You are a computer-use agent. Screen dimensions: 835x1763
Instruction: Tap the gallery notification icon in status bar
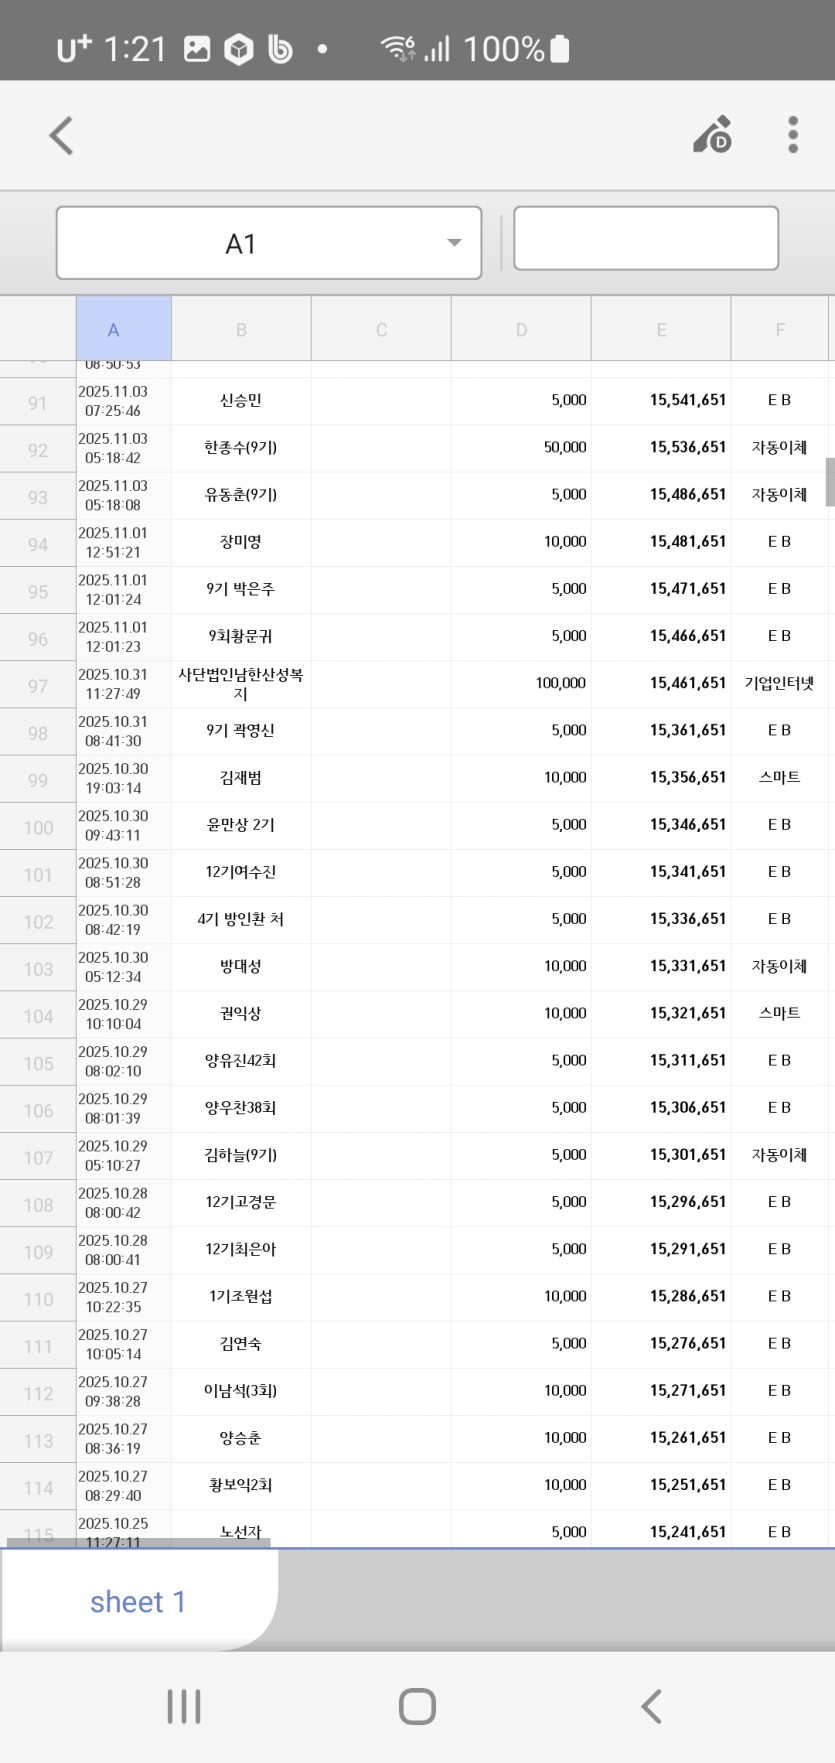197,49
